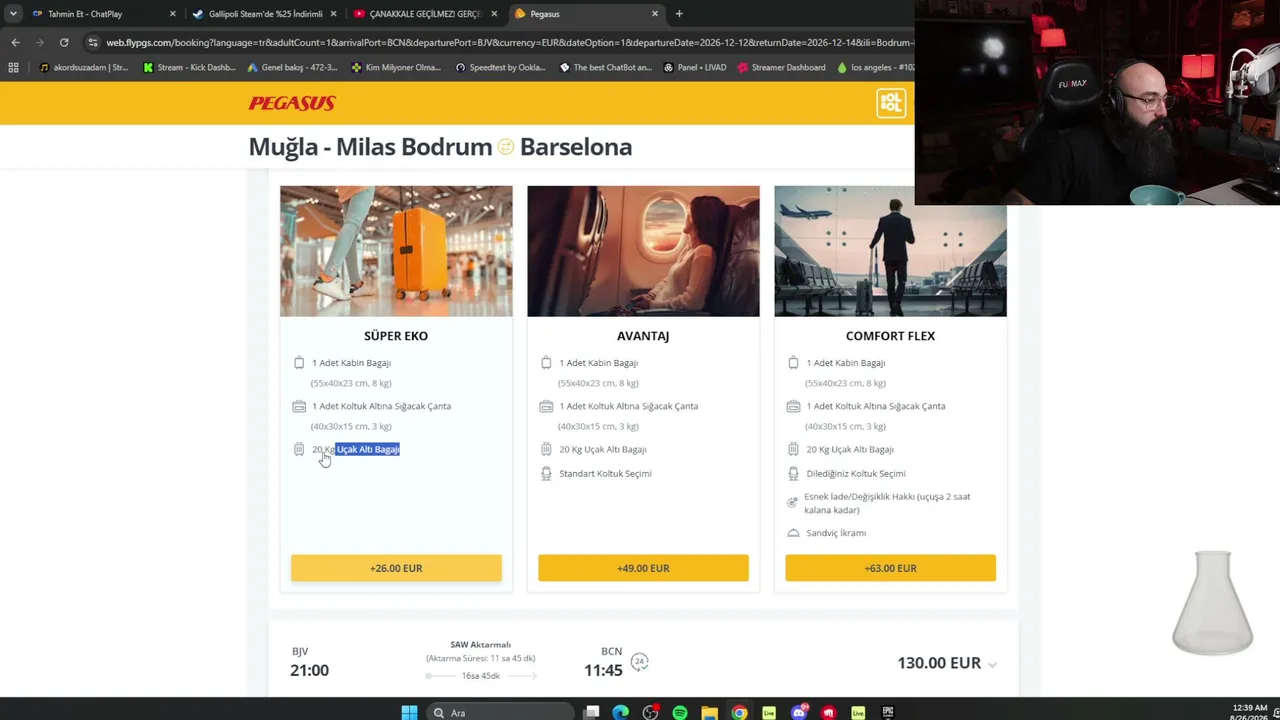
Task: Click the Chrome icon in the taskbar
Action: coord(739,712)
